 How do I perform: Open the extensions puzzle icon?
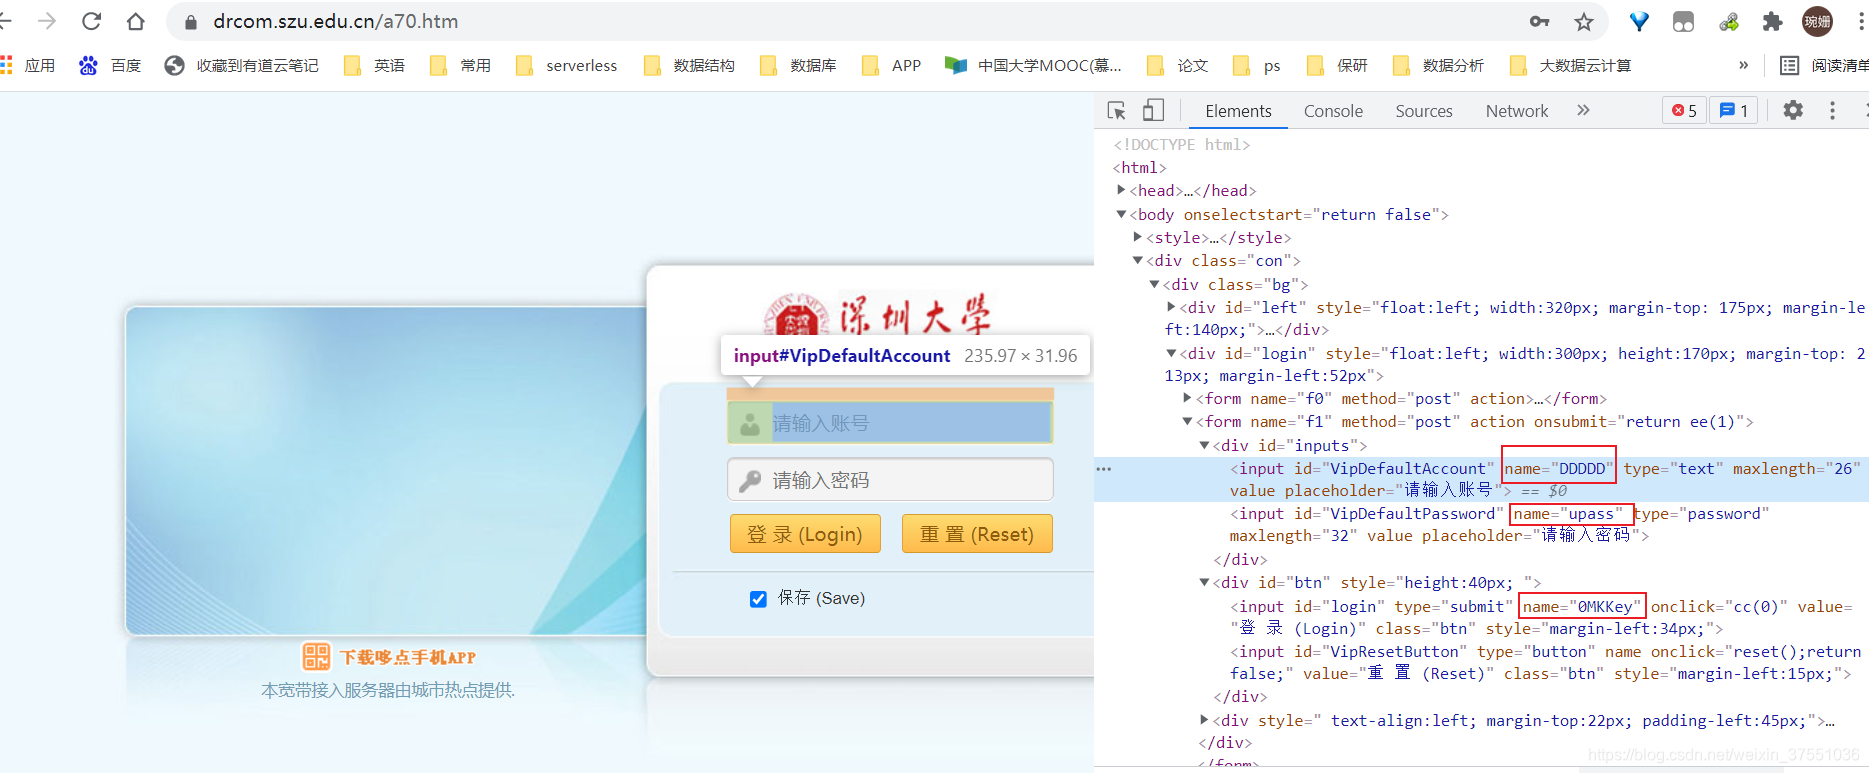[x=1772, y=21]
